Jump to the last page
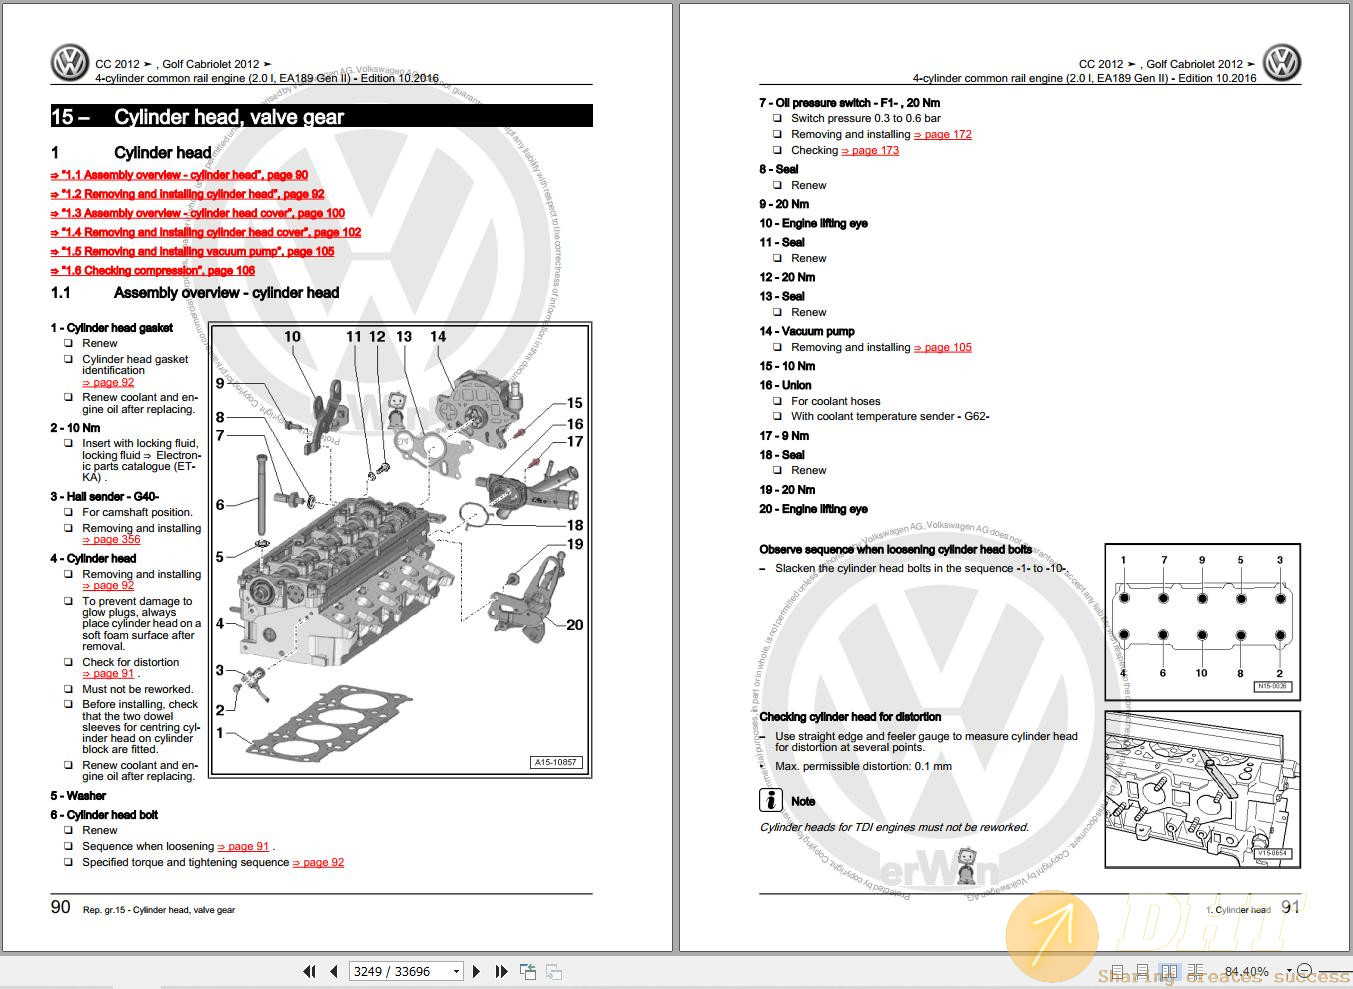This screenshot has height=989, width=1353. pyautogui.click(x=501, y=971)
